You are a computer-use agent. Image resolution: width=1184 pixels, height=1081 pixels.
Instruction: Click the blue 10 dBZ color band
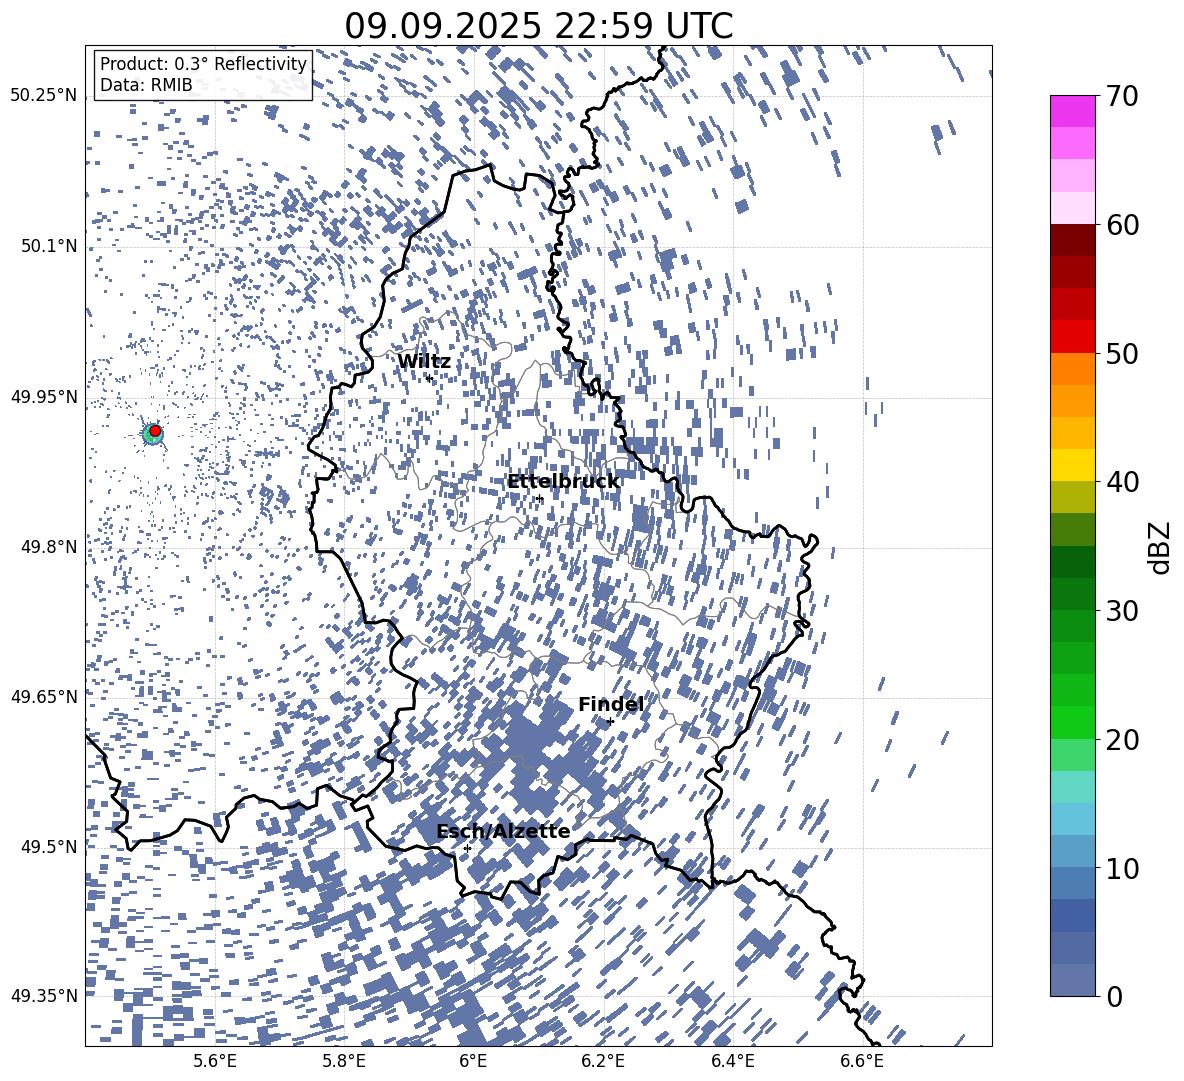1072,851
